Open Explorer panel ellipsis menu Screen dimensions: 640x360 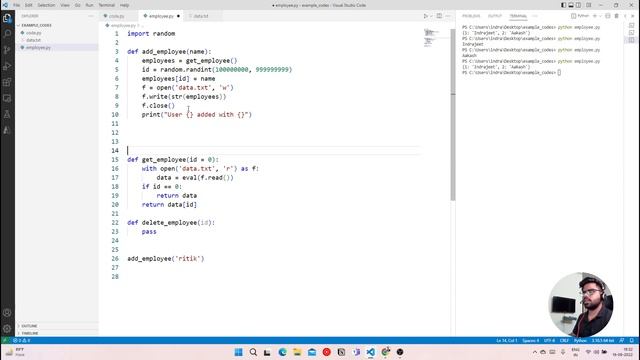(91, 16)
